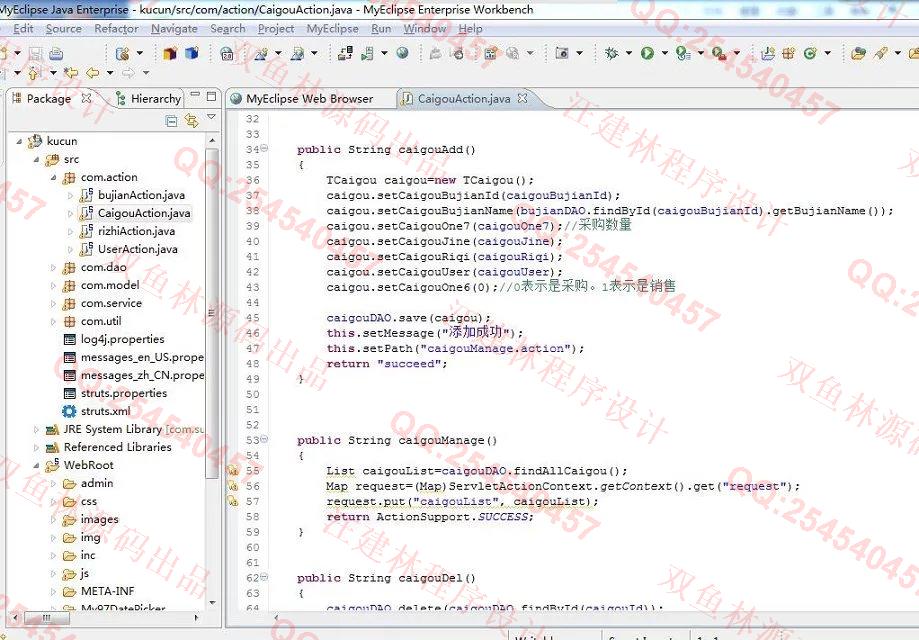Screen dimensions: 919x640
Task: Click the New Java Class green C icon
Action: tap(810, 53)
